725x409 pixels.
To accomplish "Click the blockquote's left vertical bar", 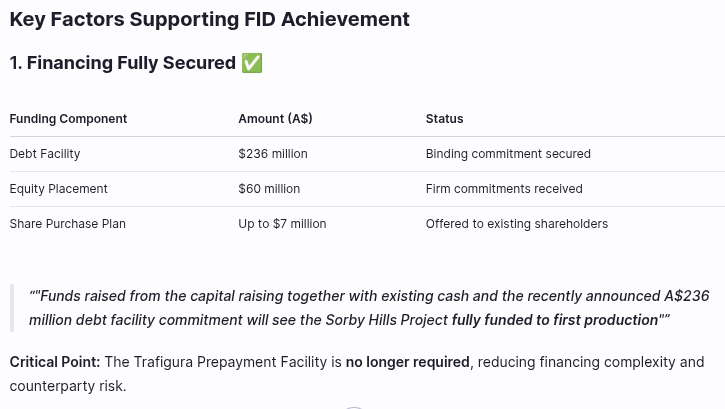I will pos(12,308).
